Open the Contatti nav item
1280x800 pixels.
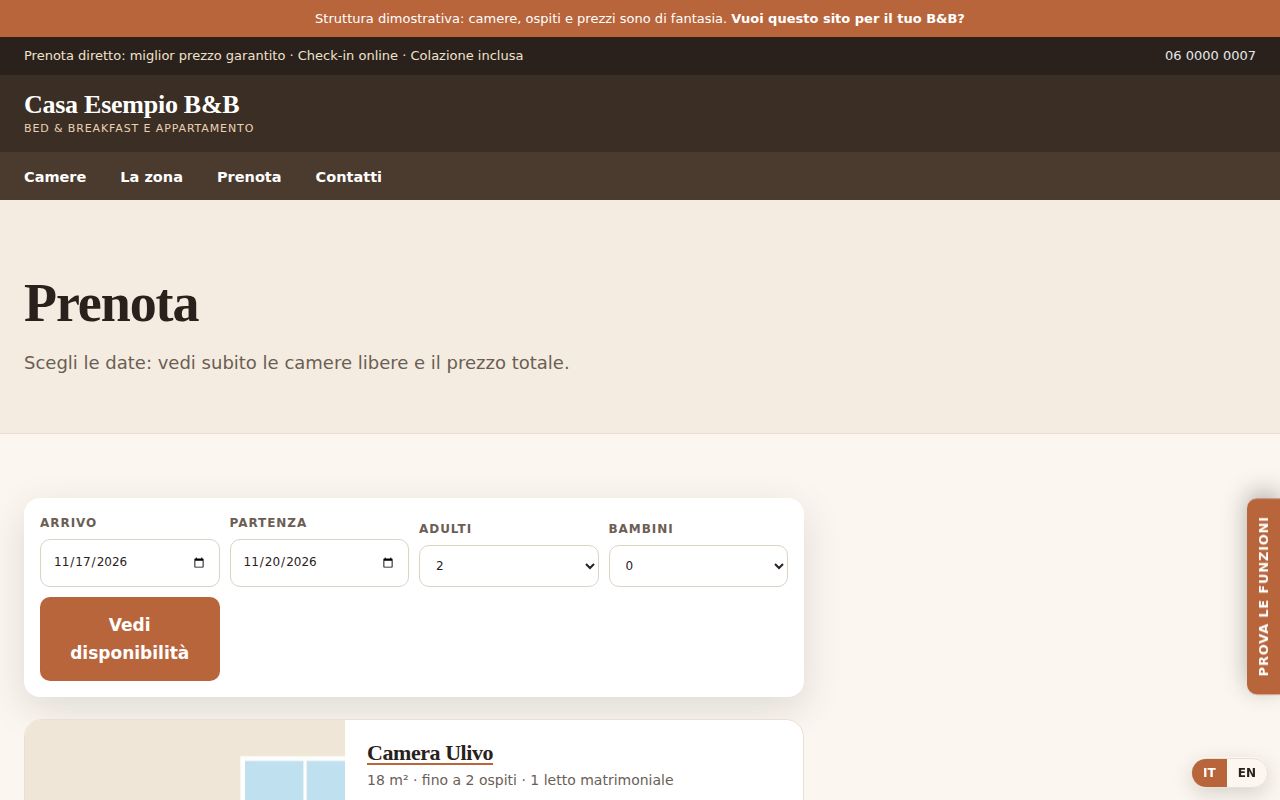coord(348,177)
